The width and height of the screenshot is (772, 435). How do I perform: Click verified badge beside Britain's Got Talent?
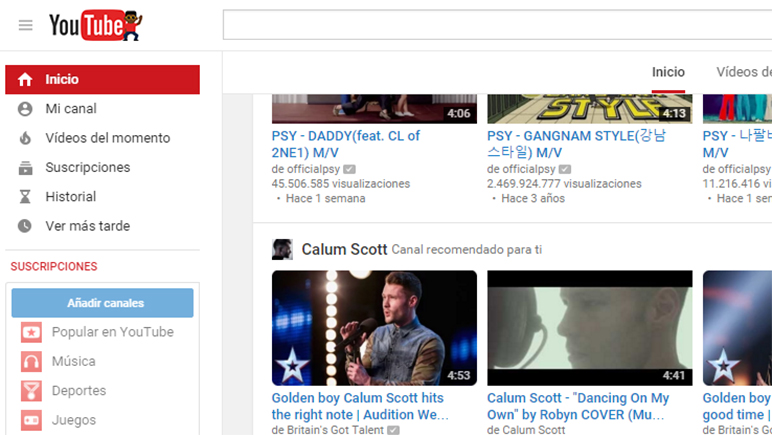click(x=393, y=430)
